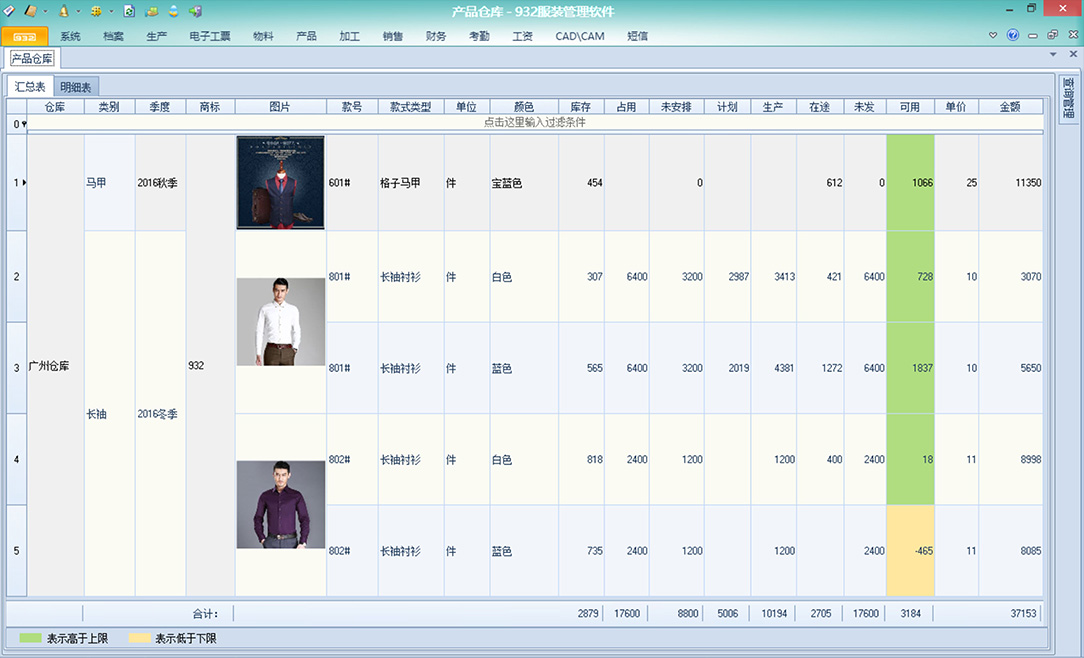Viewport: 1084px width, 658px height.
Task: Click the blue help question mark icon
Action: [1013, 35]
